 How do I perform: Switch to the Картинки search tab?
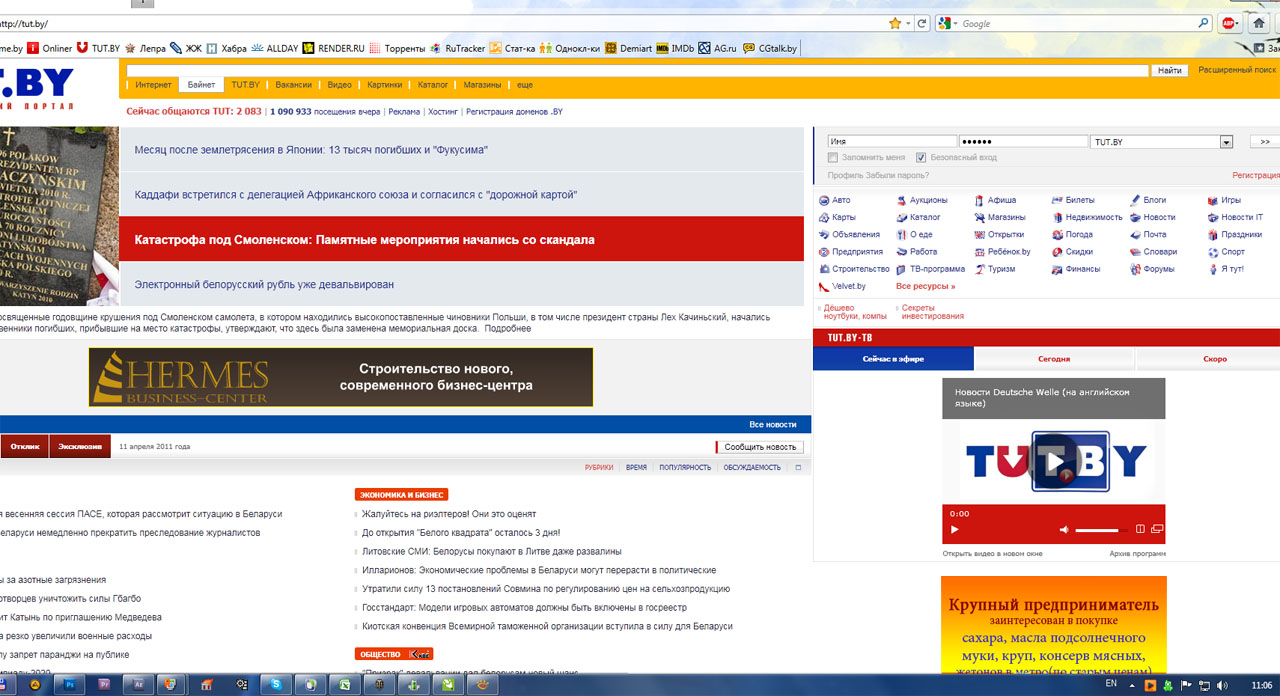[385, 85]
